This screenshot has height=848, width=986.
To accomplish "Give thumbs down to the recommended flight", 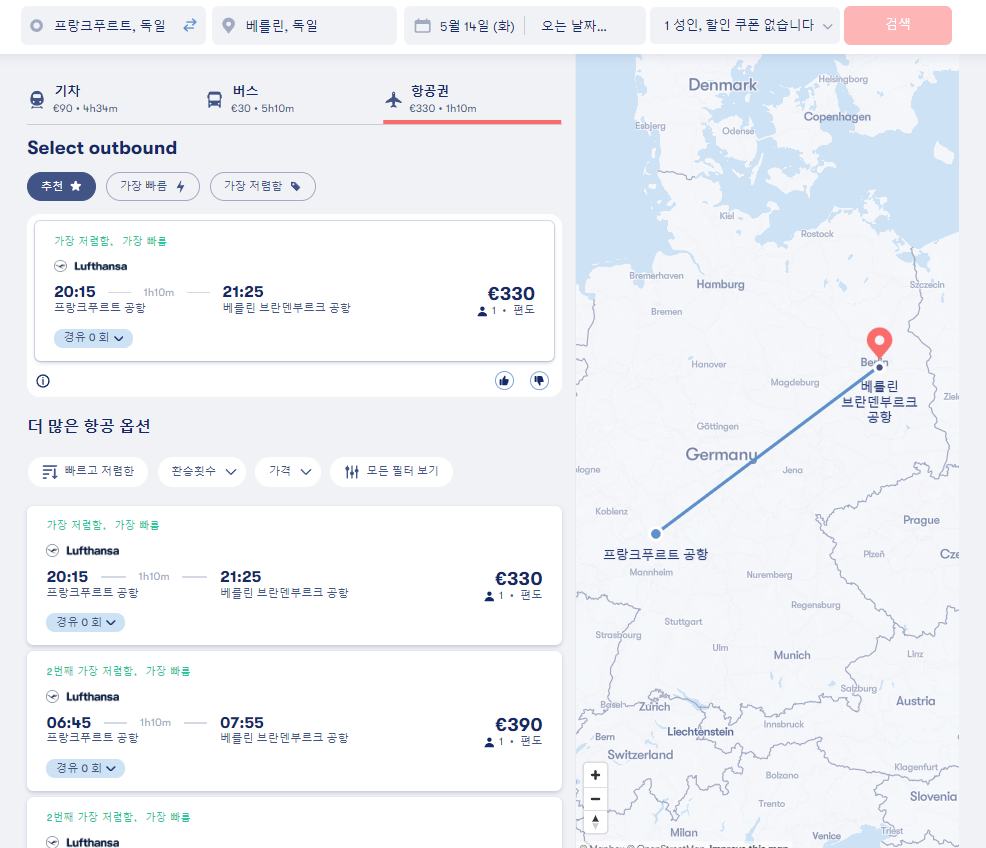I will tap(539, 380).
